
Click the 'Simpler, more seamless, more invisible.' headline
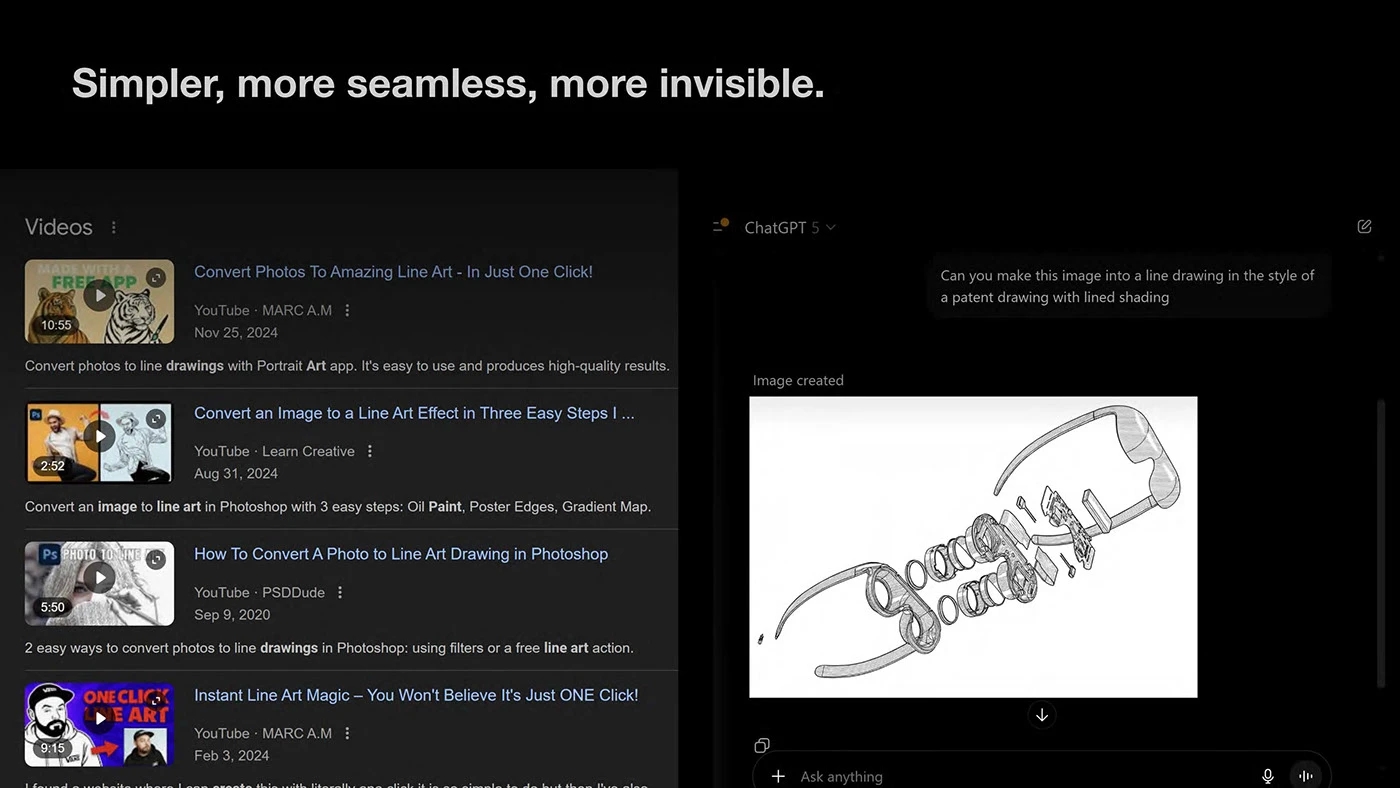(448, 84)
